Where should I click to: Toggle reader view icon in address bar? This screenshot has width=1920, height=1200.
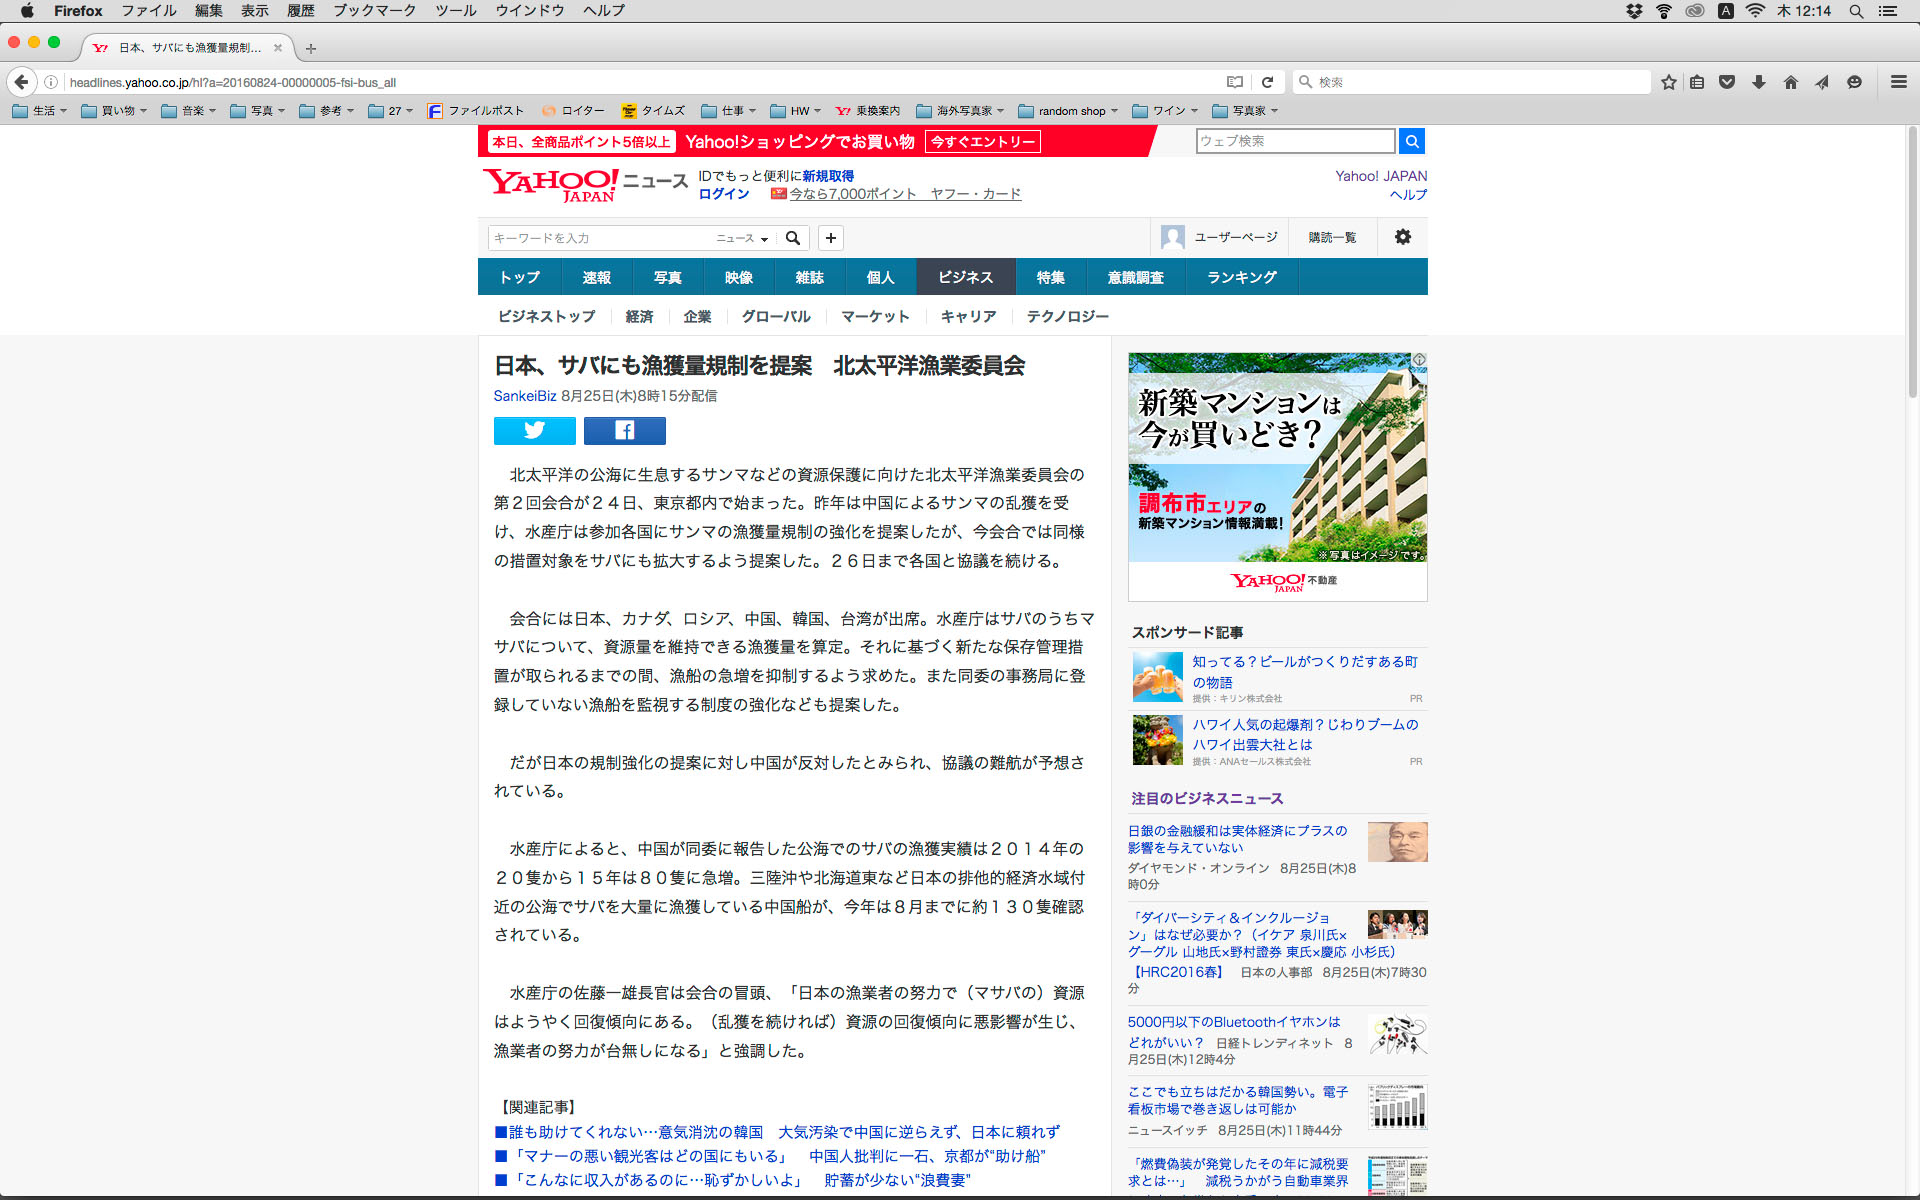tap(1235, 82)
